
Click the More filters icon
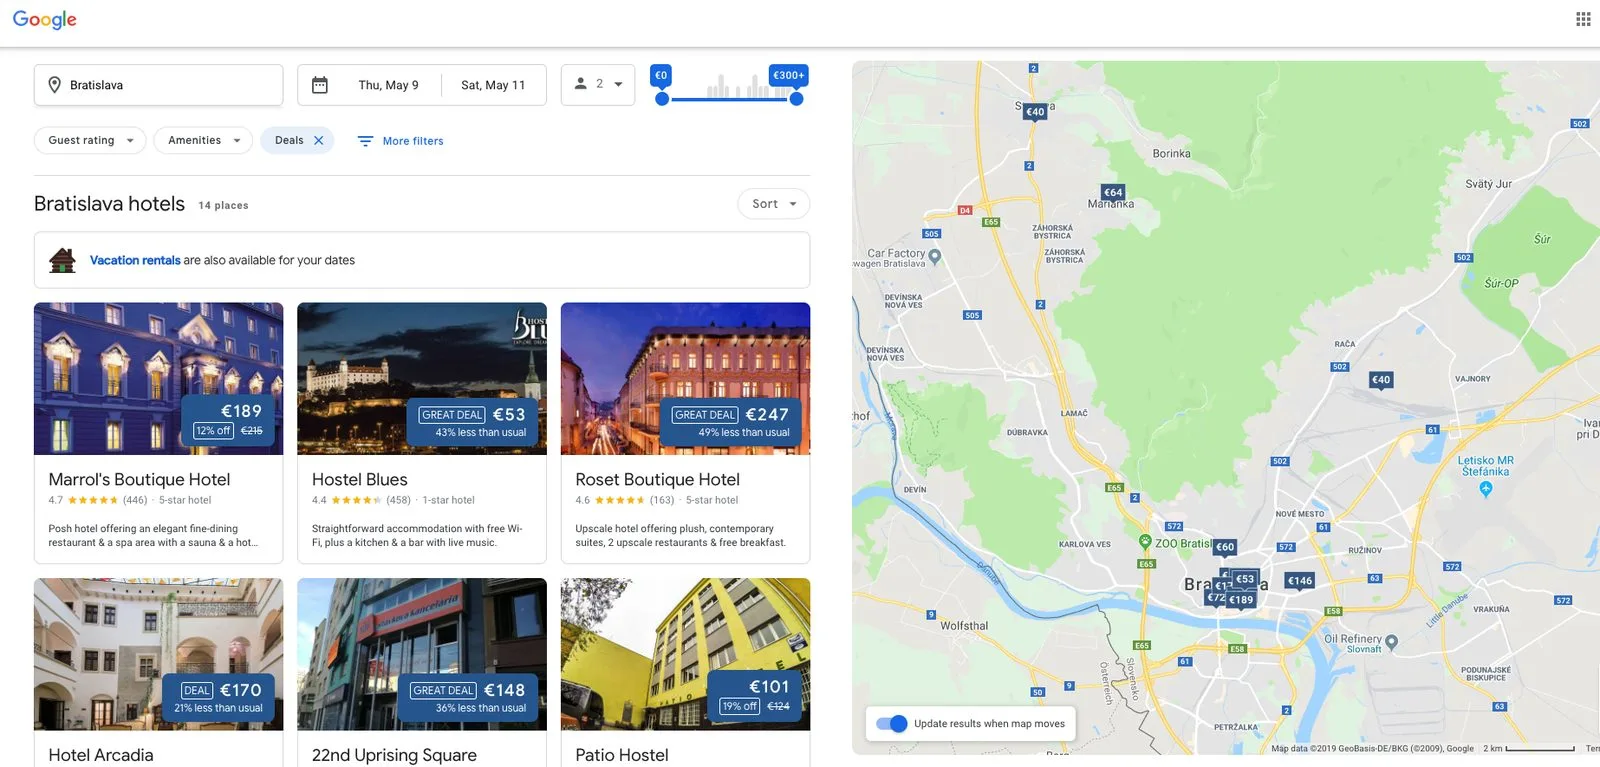point(366,141)
